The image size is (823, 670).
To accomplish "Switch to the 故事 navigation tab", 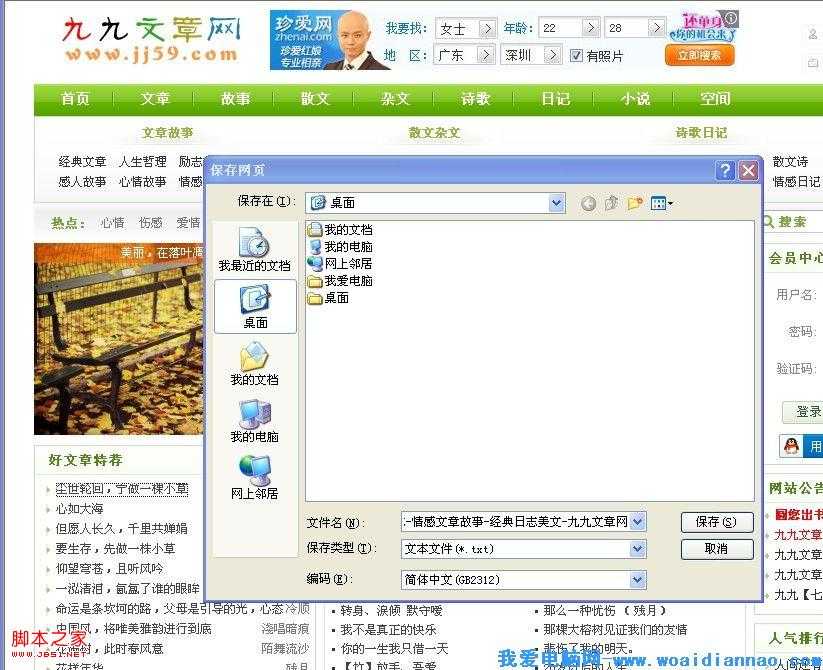I will pyautogui.click(x=235, y=98).
